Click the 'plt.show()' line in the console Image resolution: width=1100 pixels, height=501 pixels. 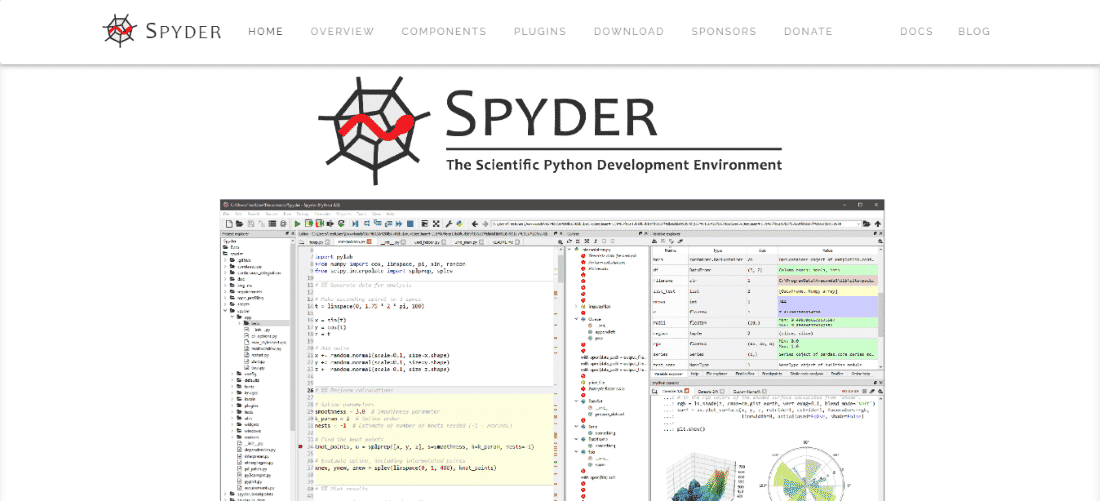[690, 429]
